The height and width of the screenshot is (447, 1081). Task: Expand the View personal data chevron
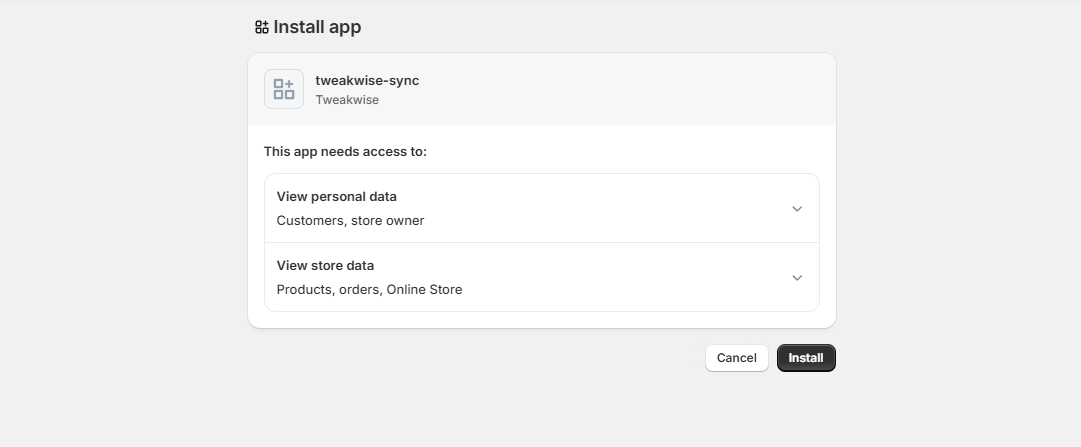[797, 209]
